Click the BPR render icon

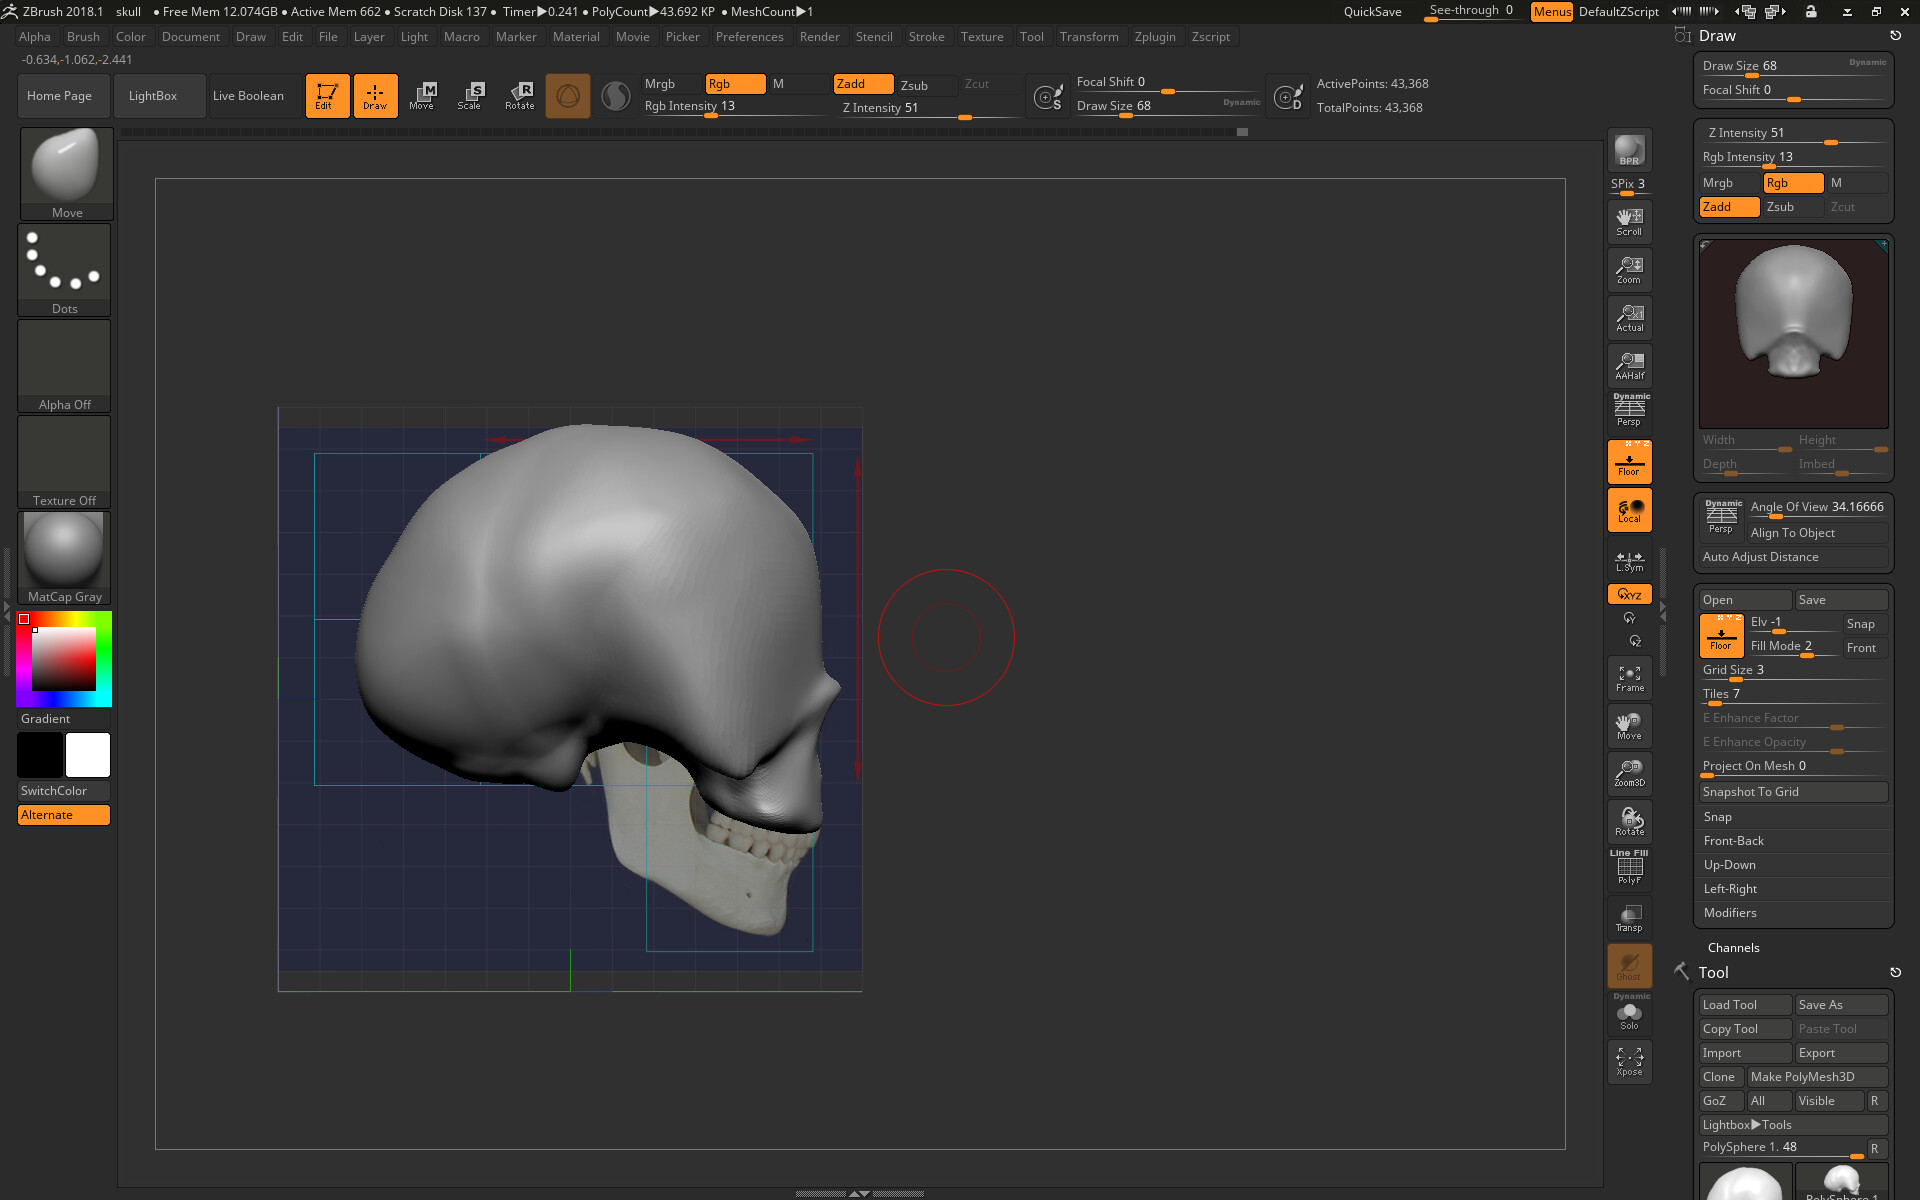1629,150
